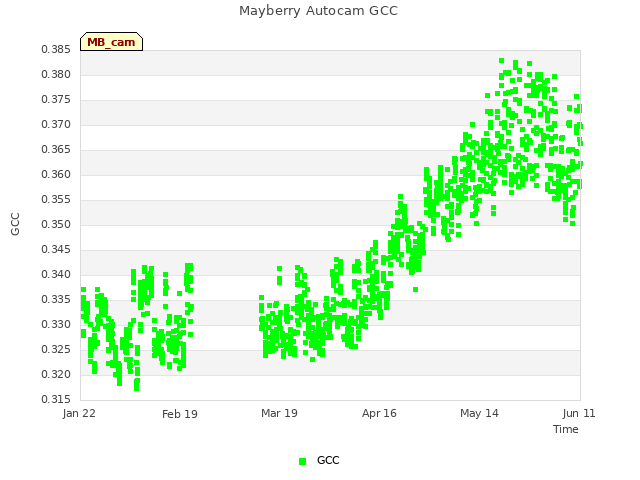Click the 0.370 y-axis value
The height and width of the screenshot is (480, 640).
(56, 124)
